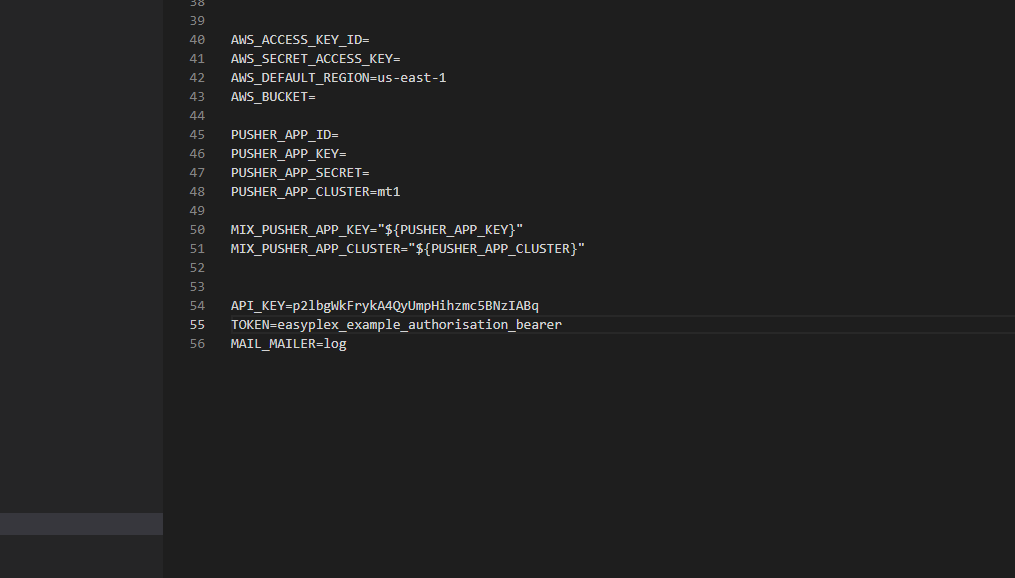Click line number 40 in gutter
The image size is (1015, 578).
(x=196, y=40)
